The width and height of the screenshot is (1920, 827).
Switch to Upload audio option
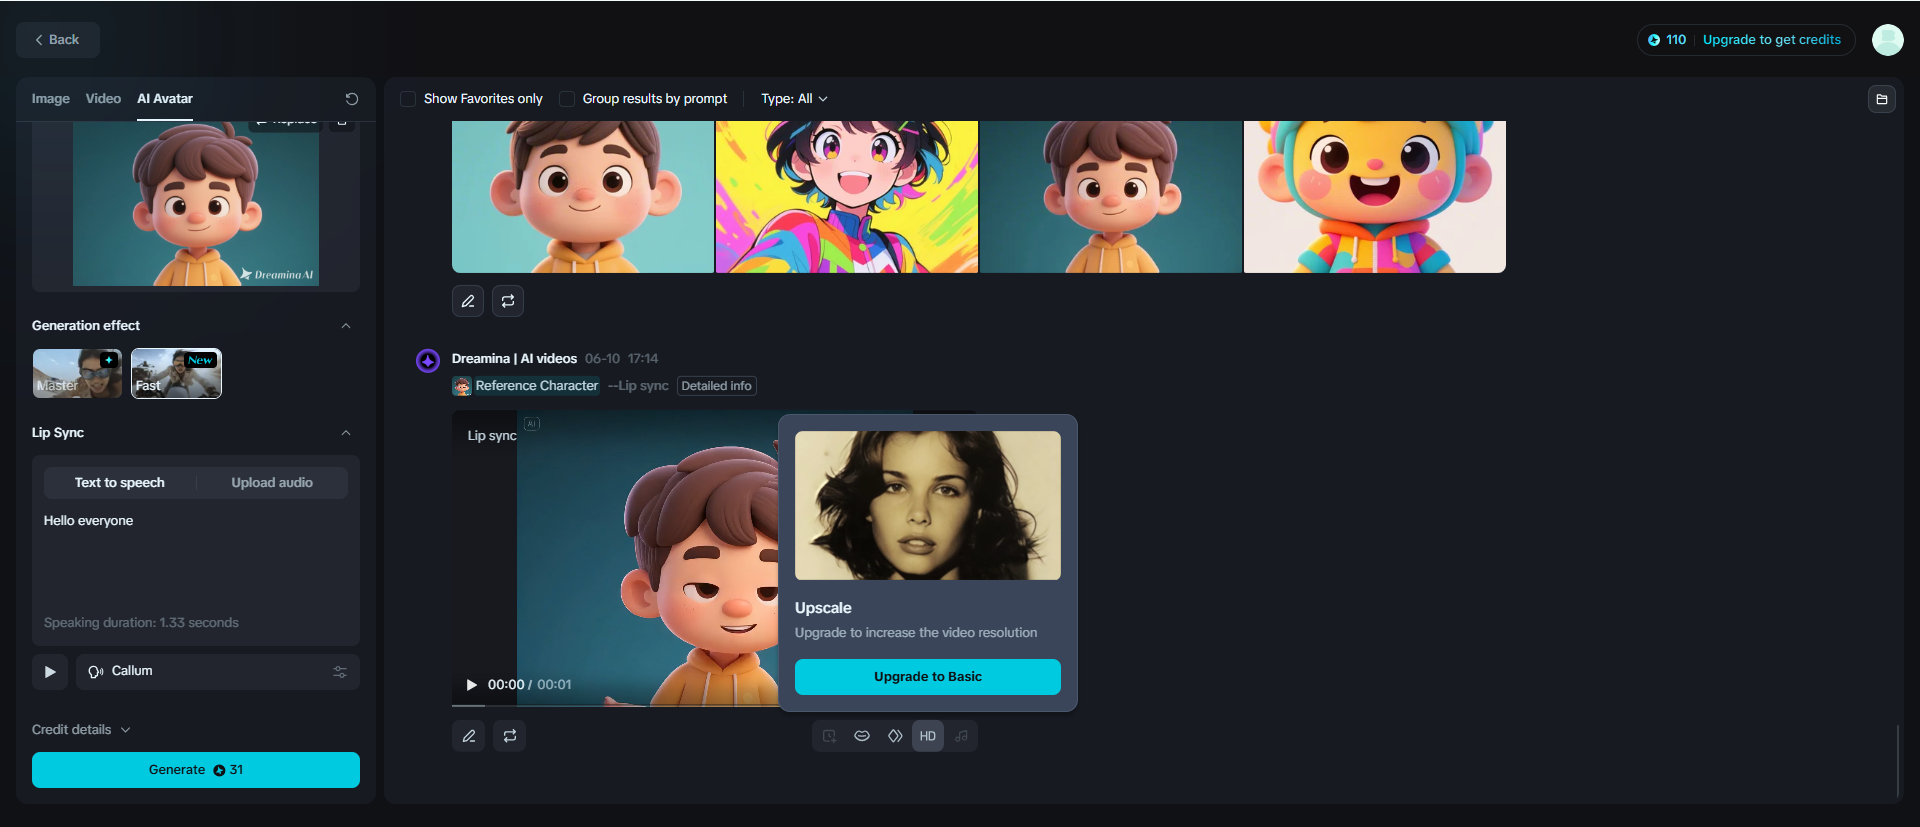272,483
